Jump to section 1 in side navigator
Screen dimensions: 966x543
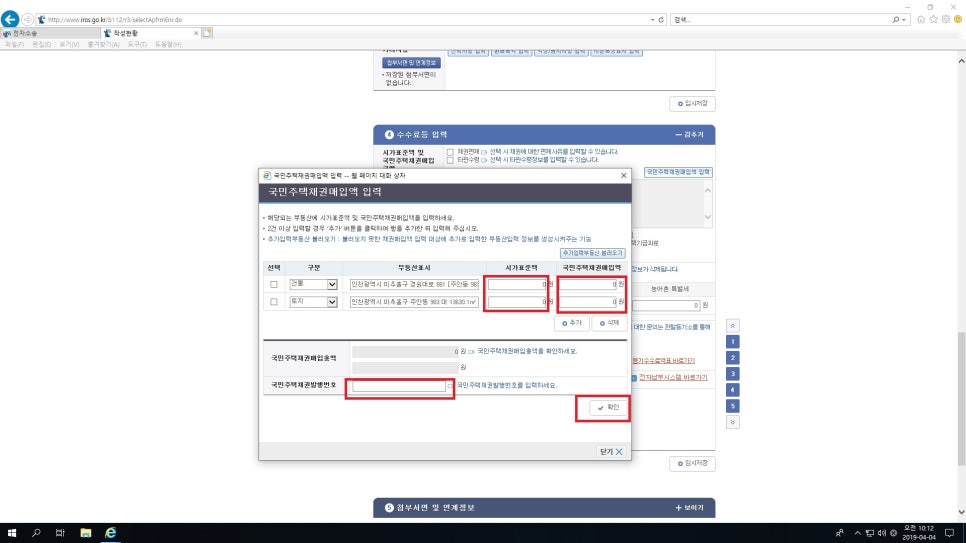click(733, 341)
